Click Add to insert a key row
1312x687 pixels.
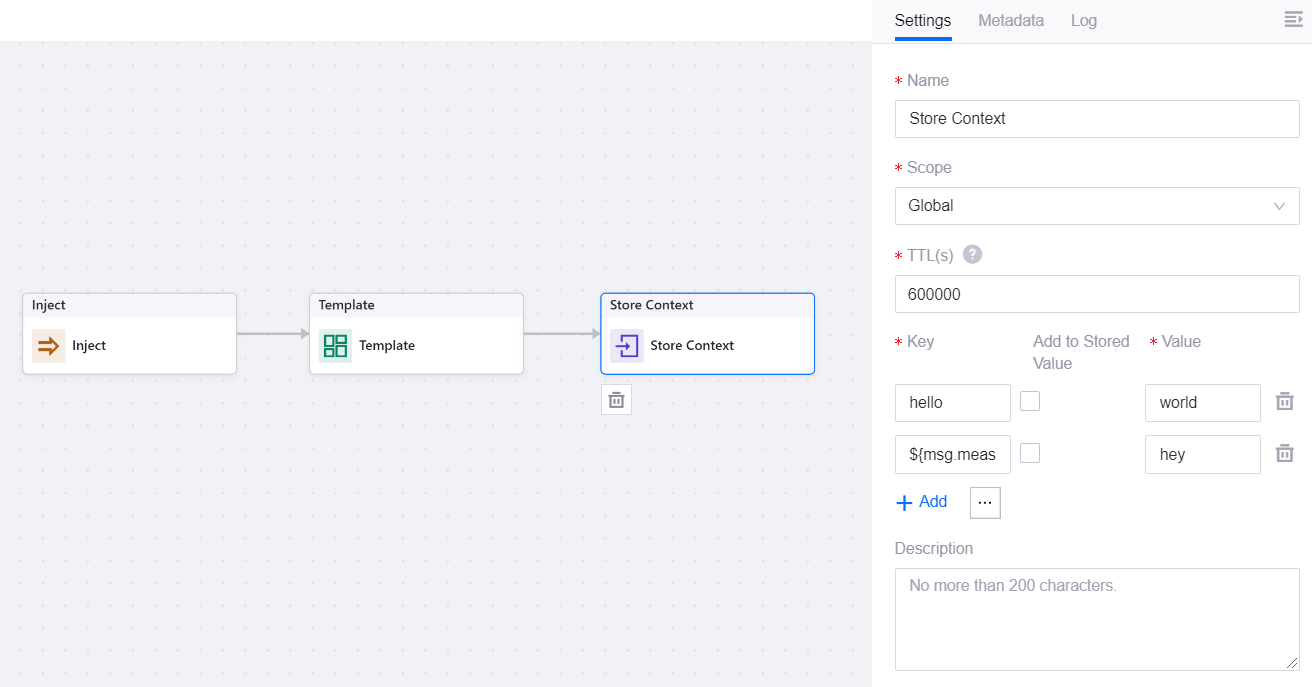point(921,502)
